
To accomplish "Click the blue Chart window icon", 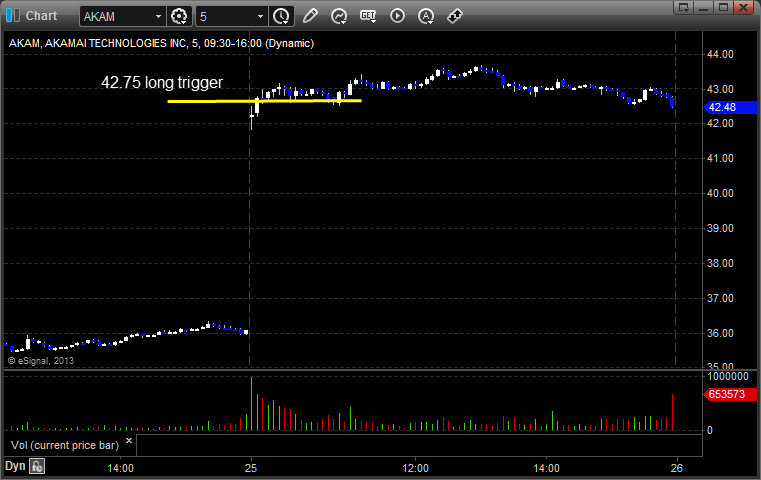I will [x=13, y=16].
